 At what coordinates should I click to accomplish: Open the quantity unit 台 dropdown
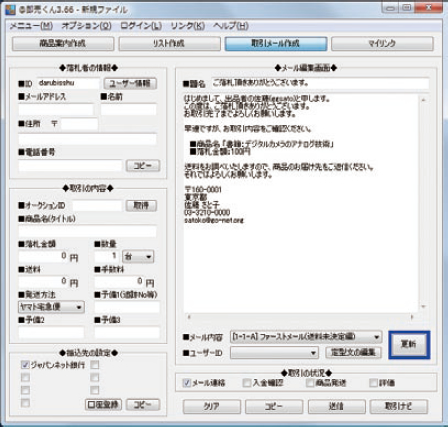tap(138, 257)
